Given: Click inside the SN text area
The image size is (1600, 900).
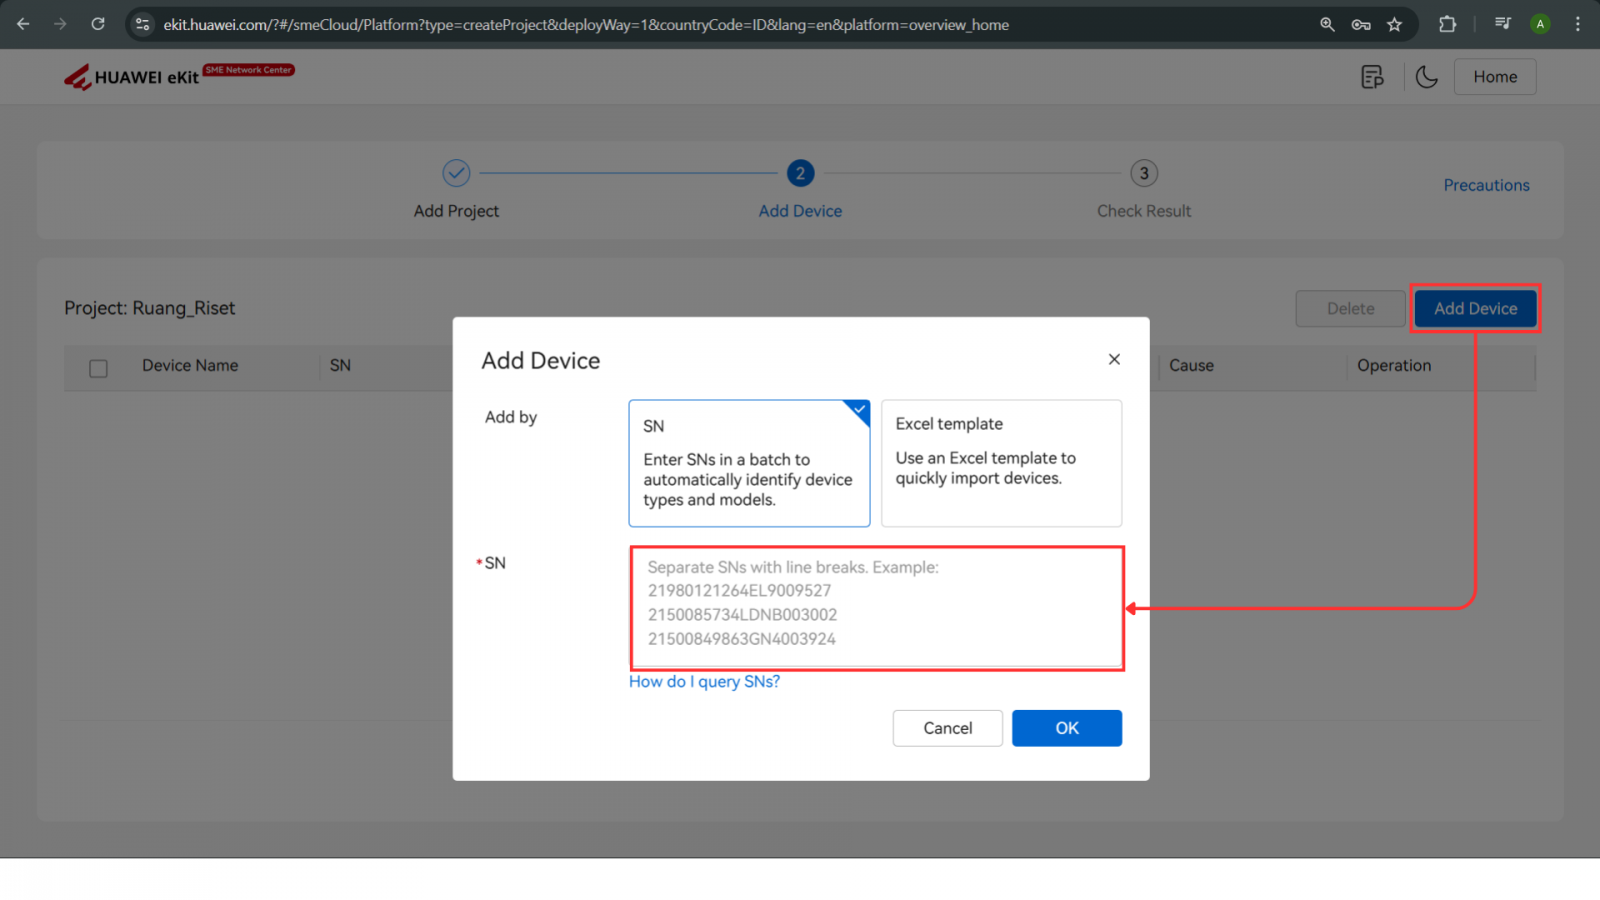Looking at the screenshot, I should 877,608.
